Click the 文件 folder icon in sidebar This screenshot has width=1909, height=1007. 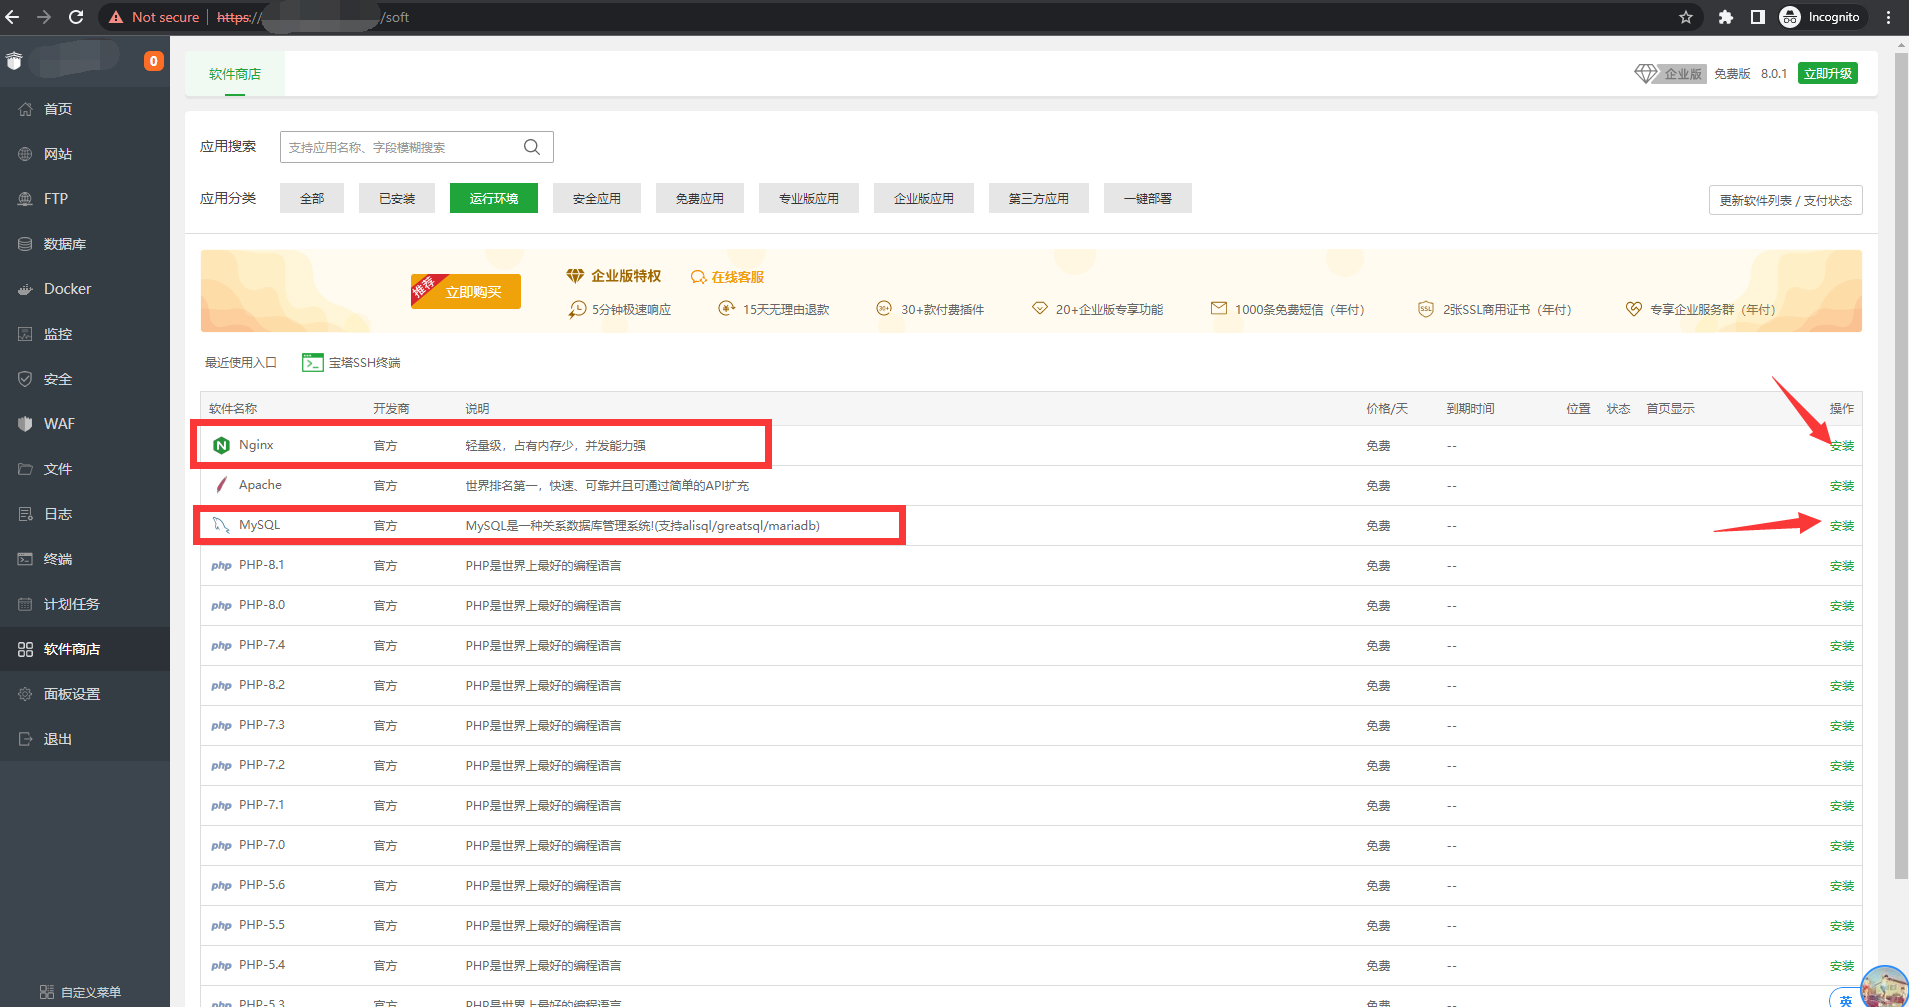pyautogui.click(x=25, y=469)
